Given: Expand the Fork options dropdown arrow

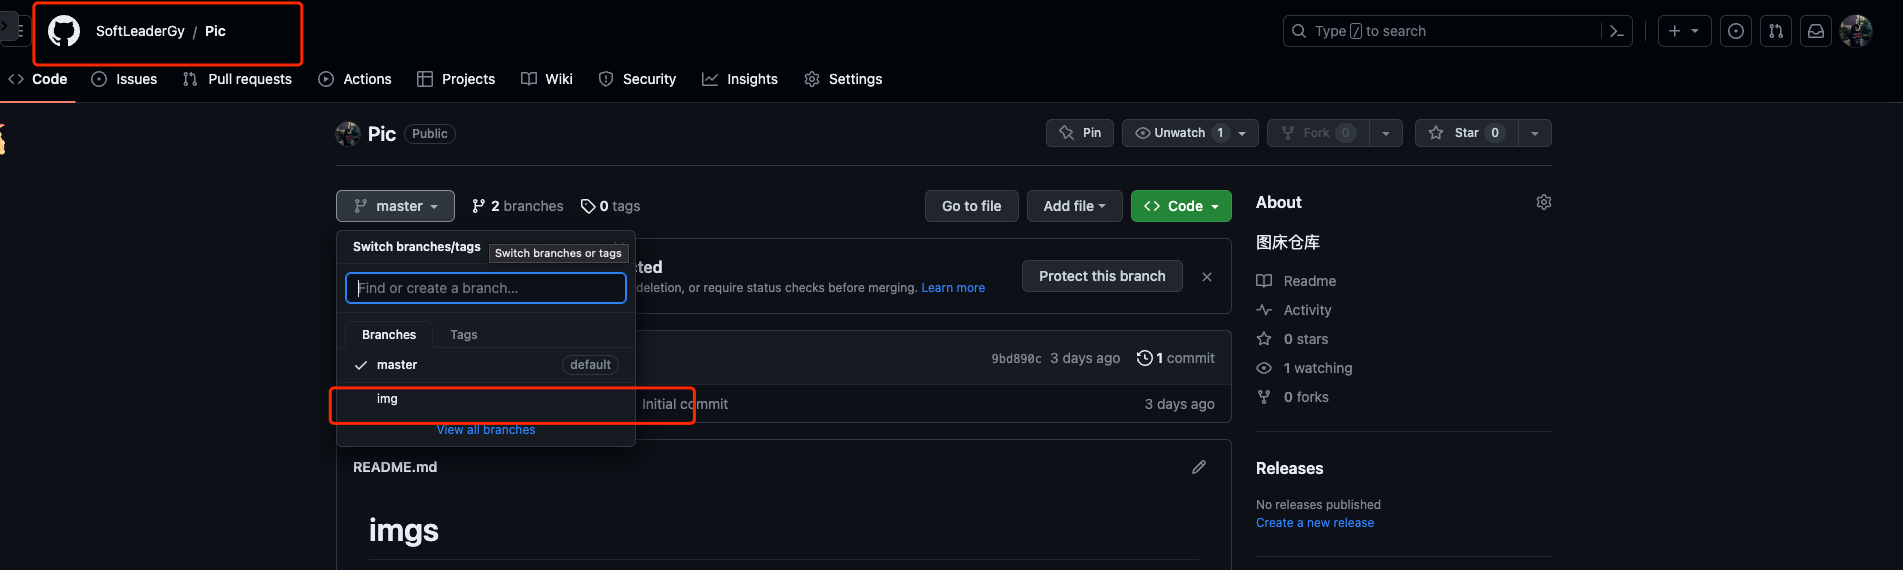Looking at the screenshot, I should coord(1385,133).
